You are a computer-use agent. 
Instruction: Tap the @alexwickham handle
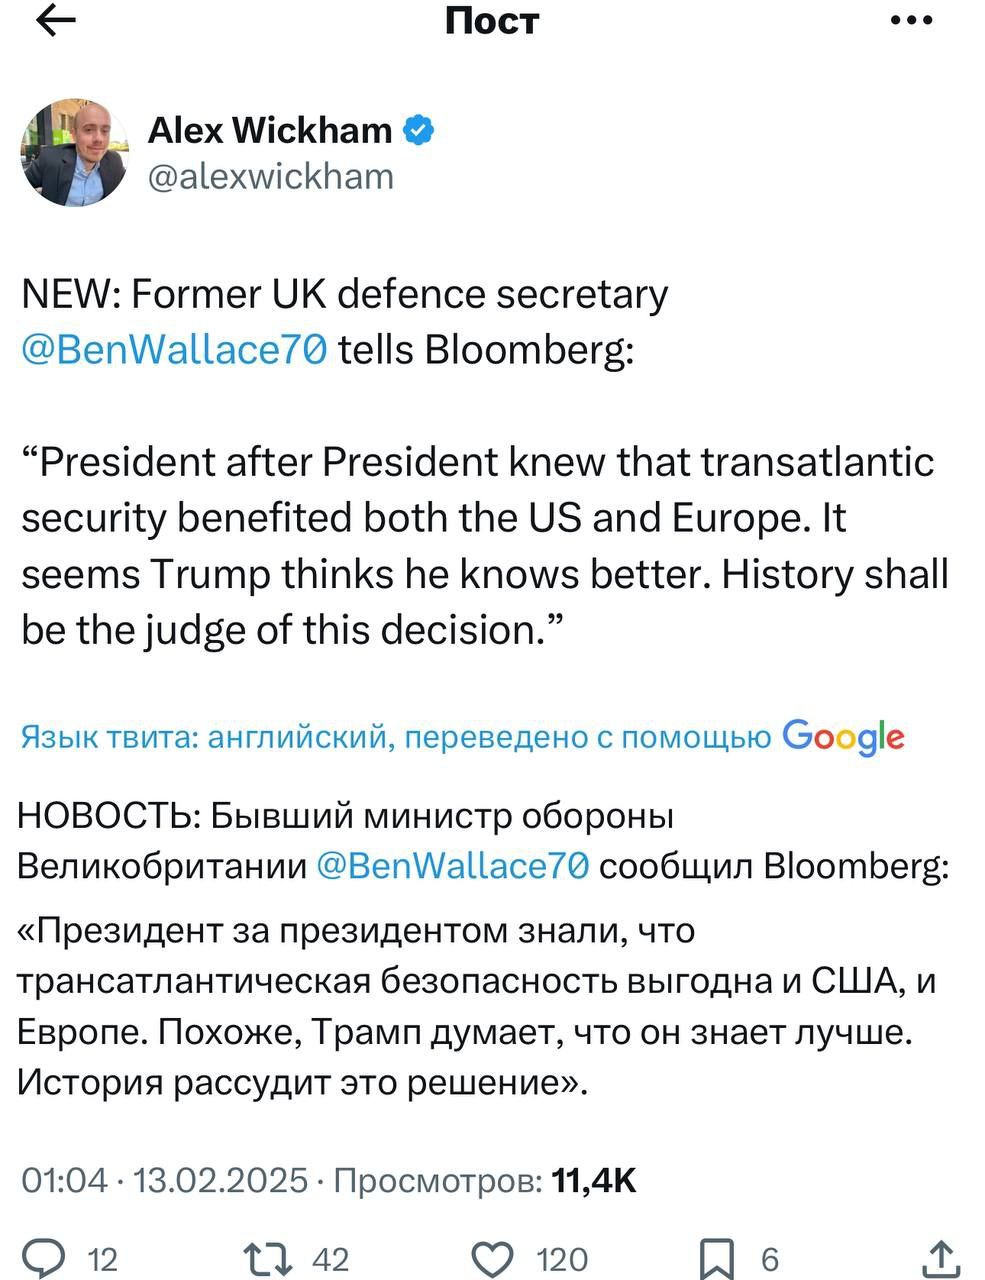[271, 176]
